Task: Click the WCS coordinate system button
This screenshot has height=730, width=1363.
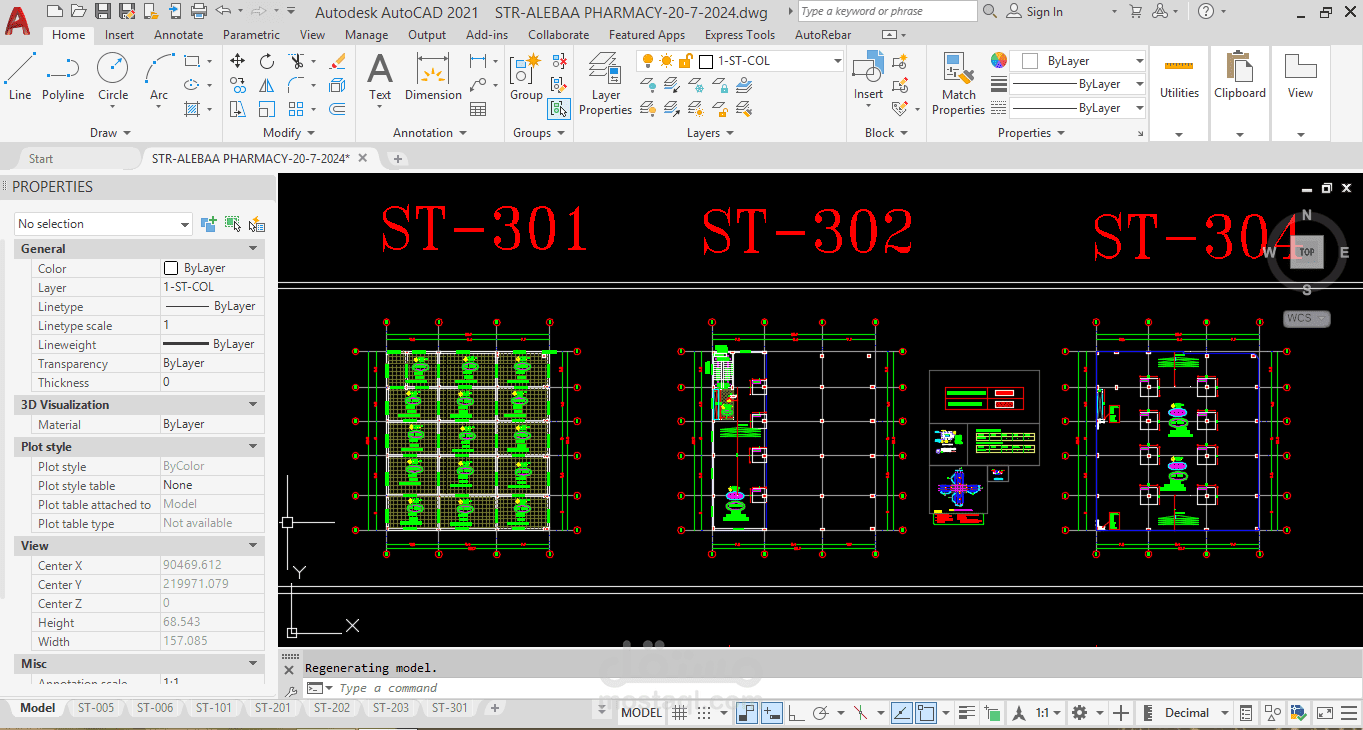Action: click(1306, 319)
